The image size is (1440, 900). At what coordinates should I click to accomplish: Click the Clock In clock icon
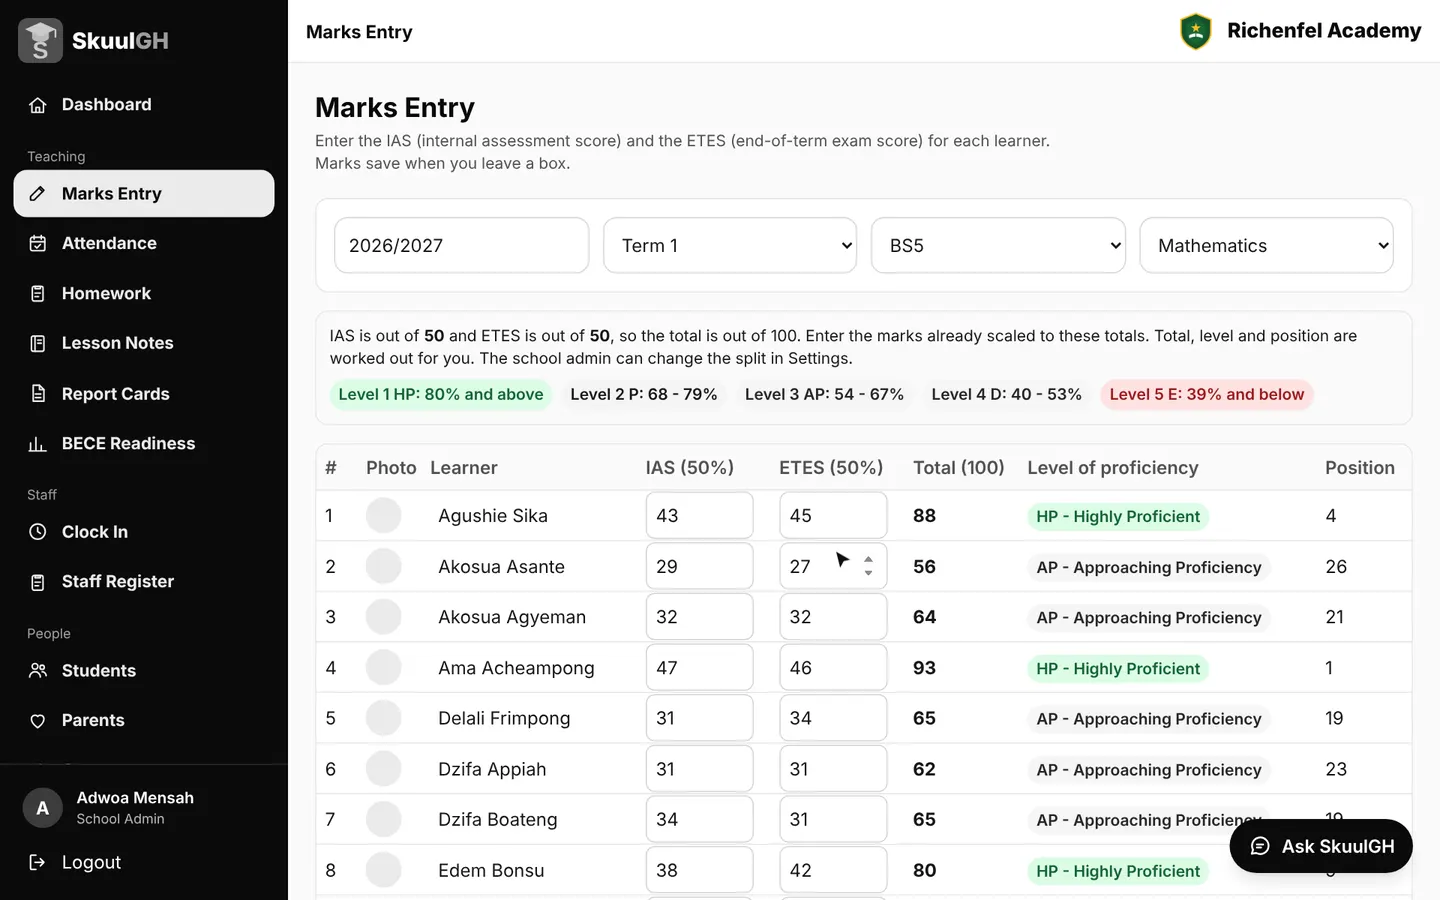(x=38, y=532)
